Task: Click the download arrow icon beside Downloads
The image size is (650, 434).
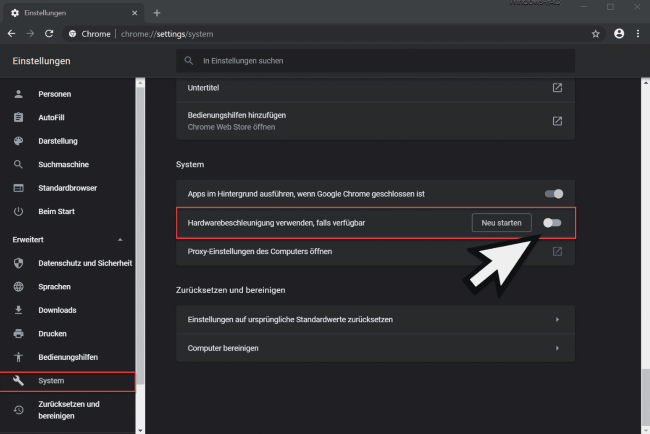Action: click(18, 310)
